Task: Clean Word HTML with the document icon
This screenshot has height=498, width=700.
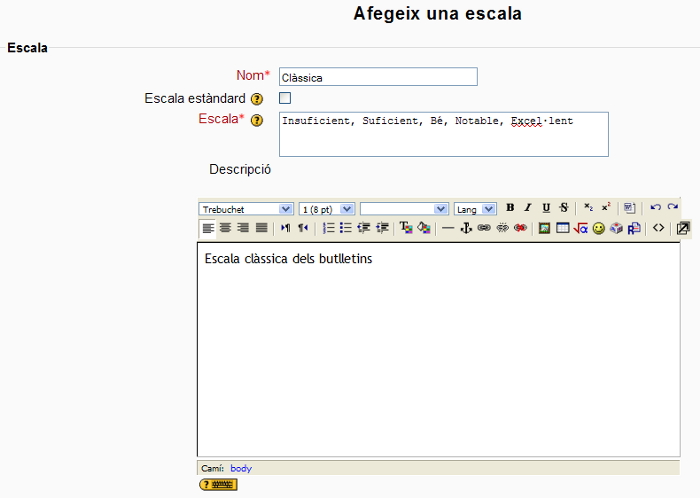Action: (629, 208)
